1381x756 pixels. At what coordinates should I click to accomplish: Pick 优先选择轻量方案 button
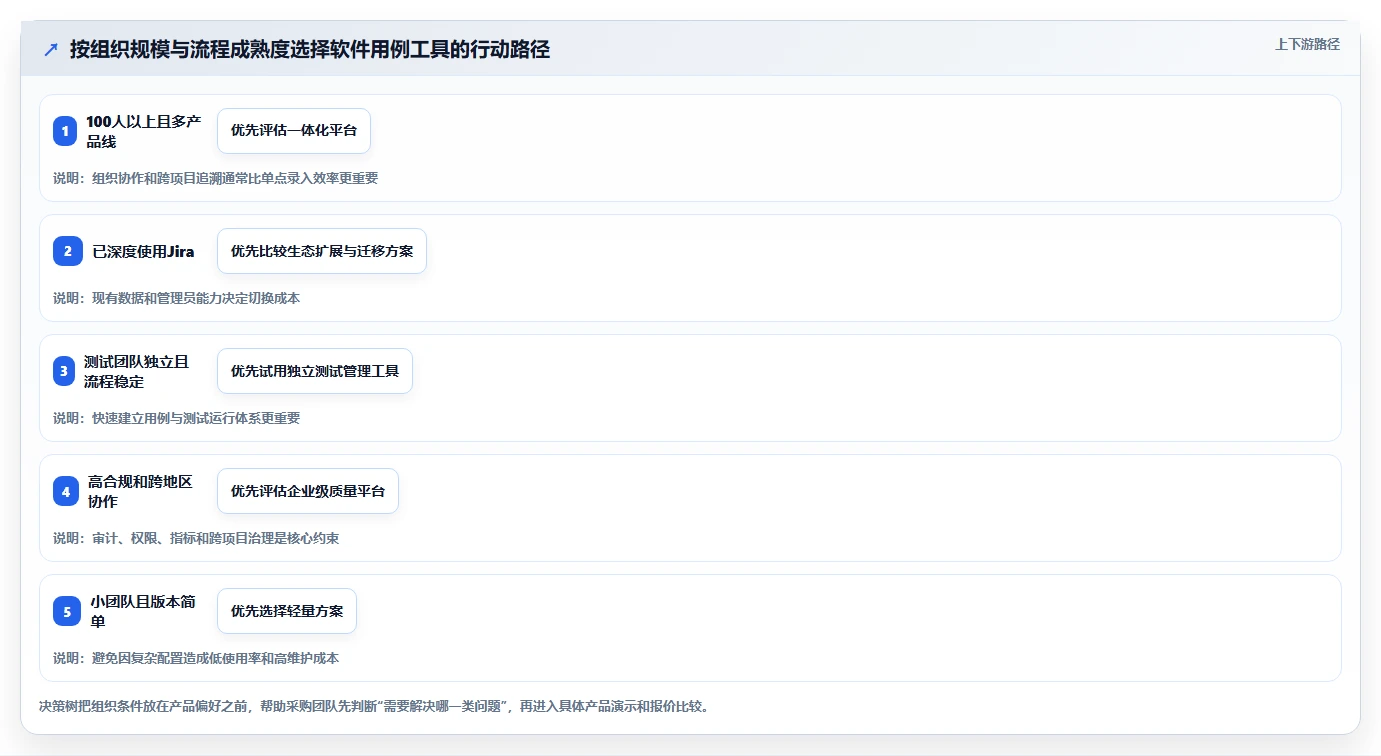[287, 611]
